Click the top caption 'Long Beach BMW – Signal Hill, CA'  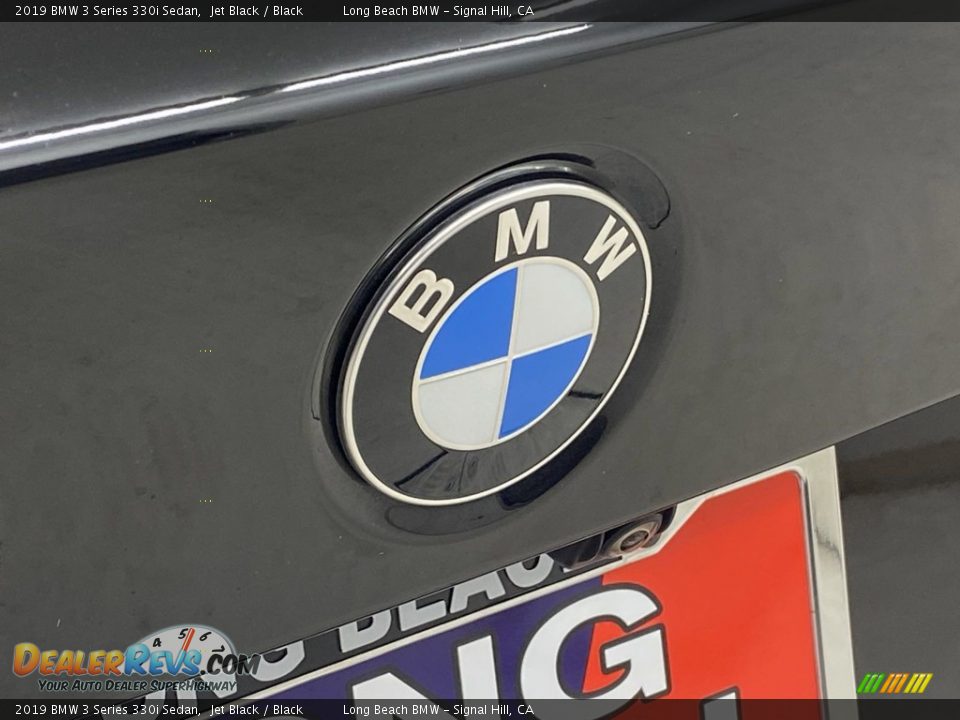[438, 10]
